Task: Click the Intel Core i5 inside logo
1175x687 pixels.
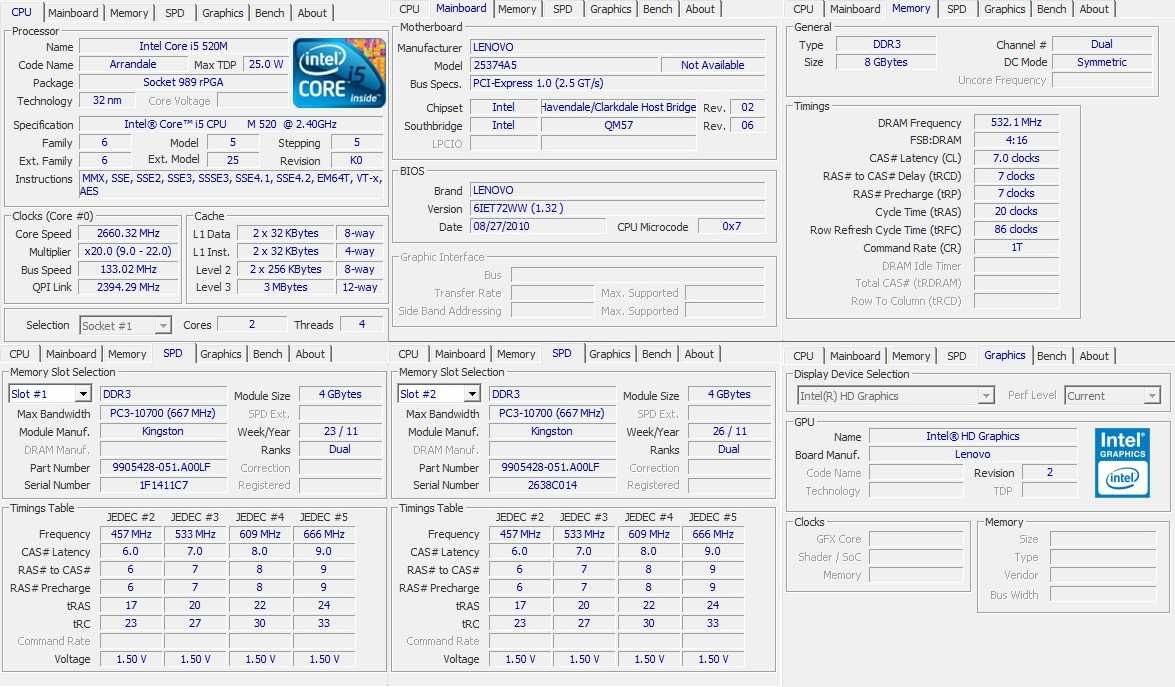Action: point(339,73)
